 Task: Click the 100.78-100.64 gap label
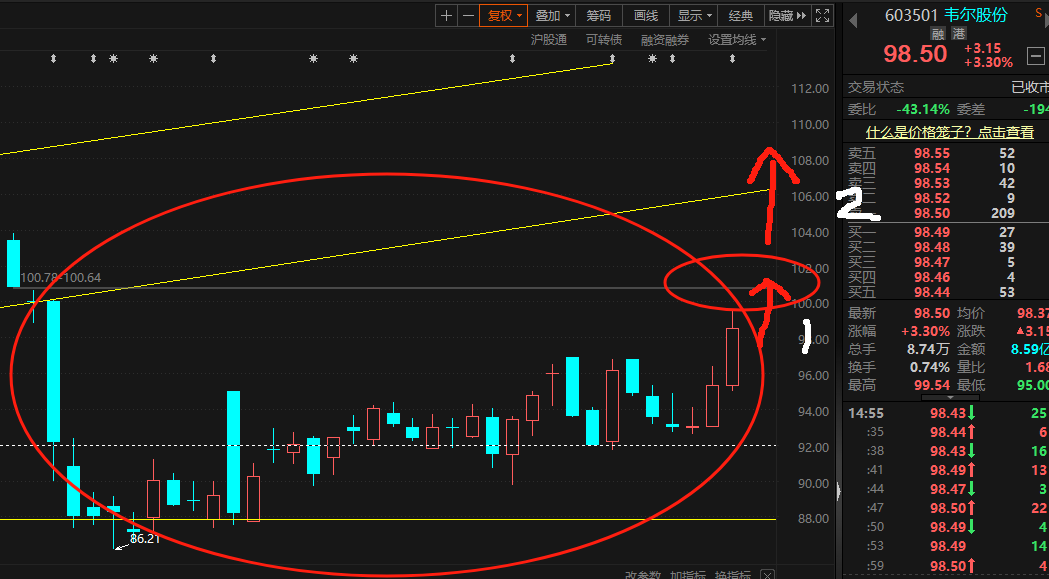(x=61, y=278)
